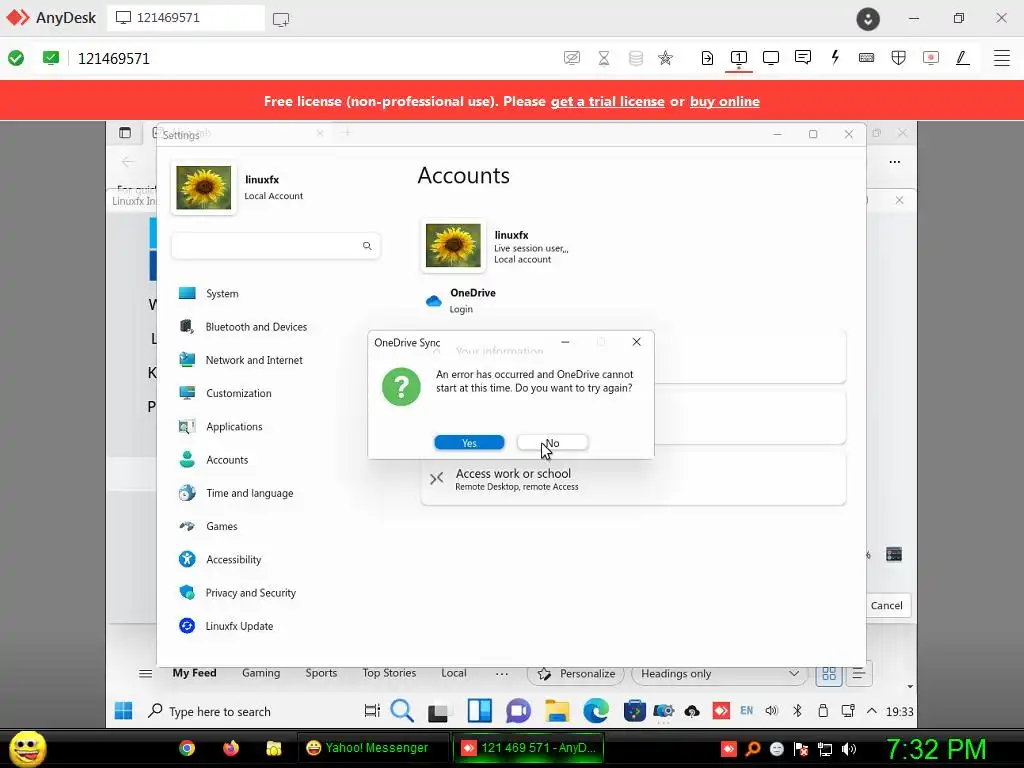Expand remote tray hidden icons chevron
The width and height of the screenshot is (1024, 768).
(x=872, y=711)
